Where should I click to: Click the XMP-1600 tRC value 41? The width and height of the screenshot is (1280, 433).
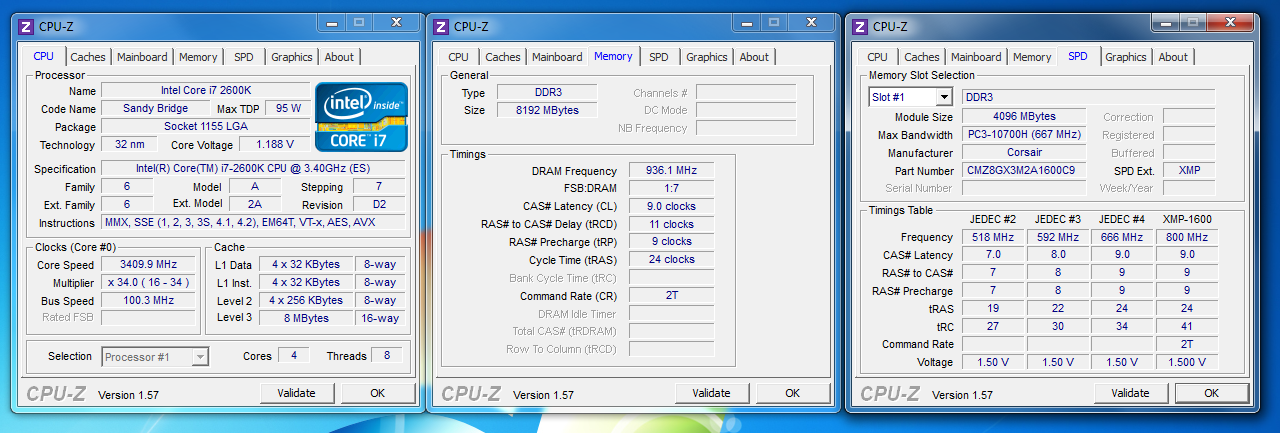[1186, 326]
